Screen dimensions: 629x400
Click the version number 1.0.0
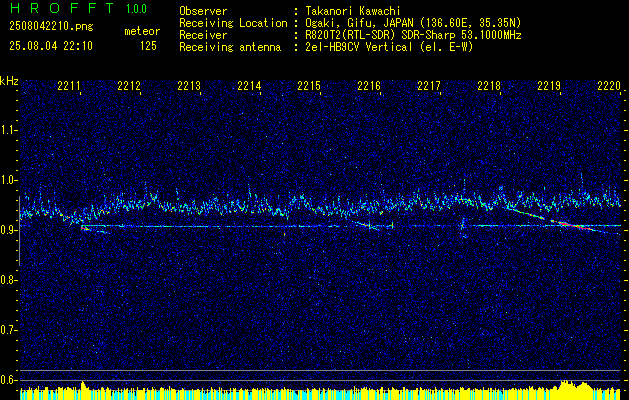point(136,8)
